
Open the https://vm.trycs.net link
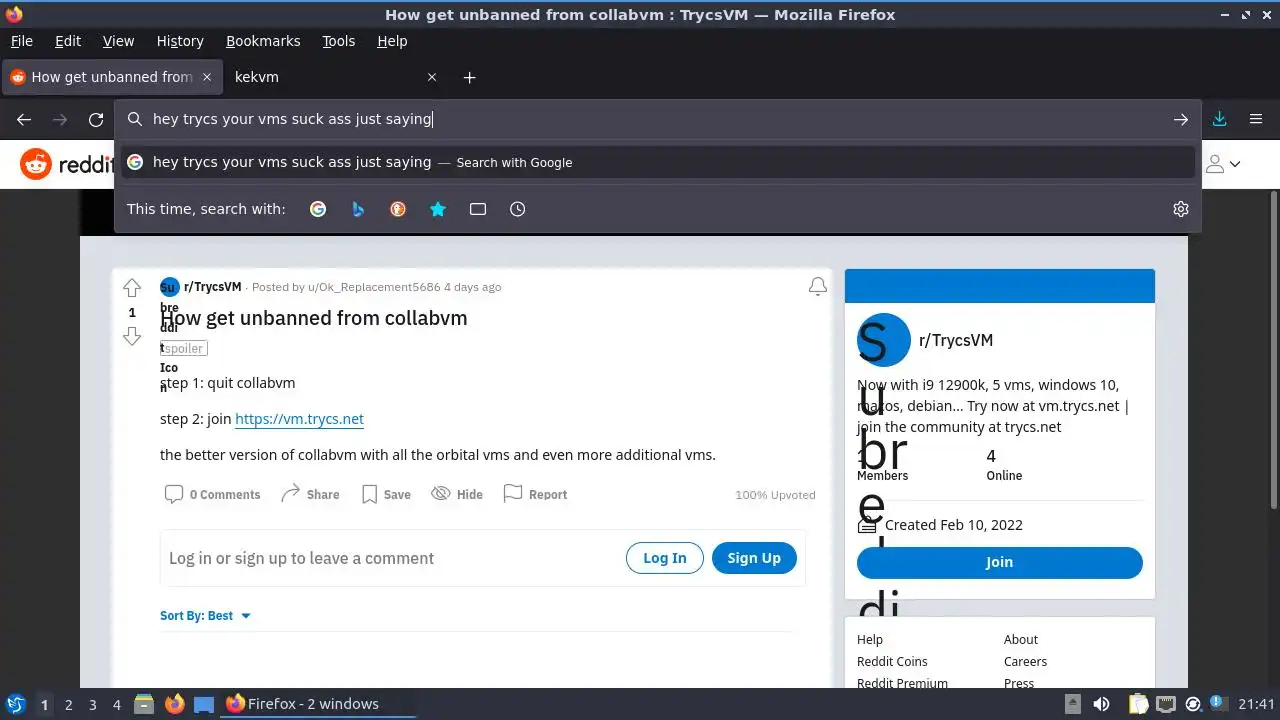point(299,419)
